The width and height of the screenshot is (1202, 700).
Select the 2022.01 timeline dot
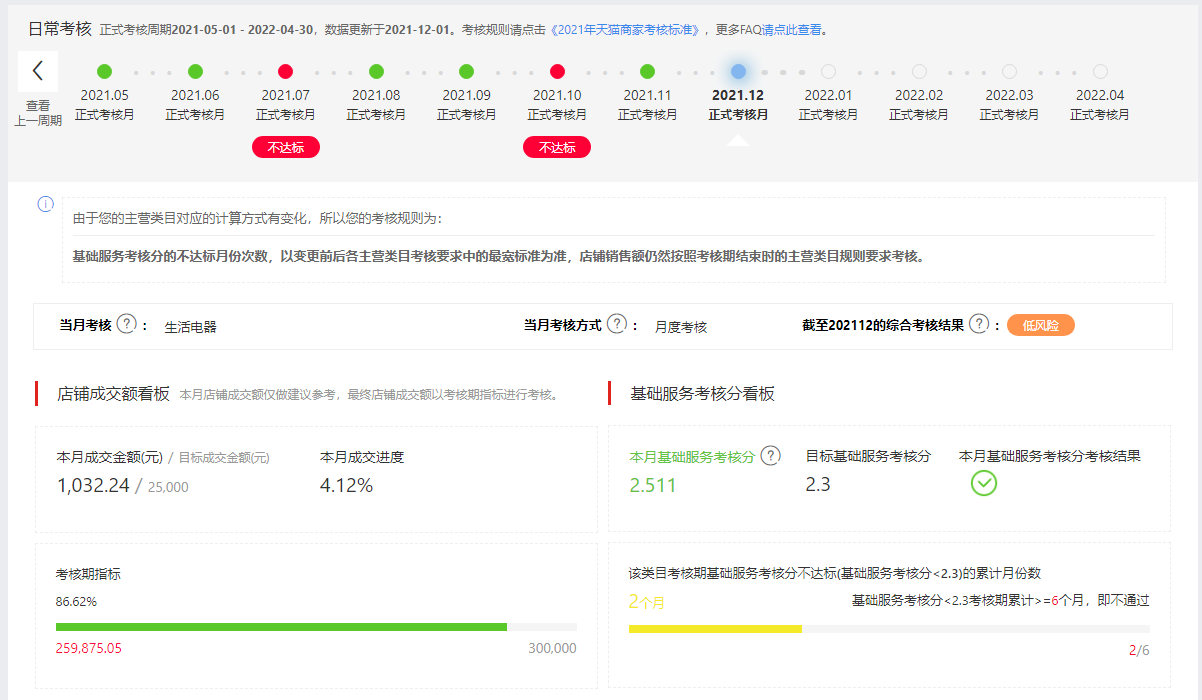tap(828, 71)
